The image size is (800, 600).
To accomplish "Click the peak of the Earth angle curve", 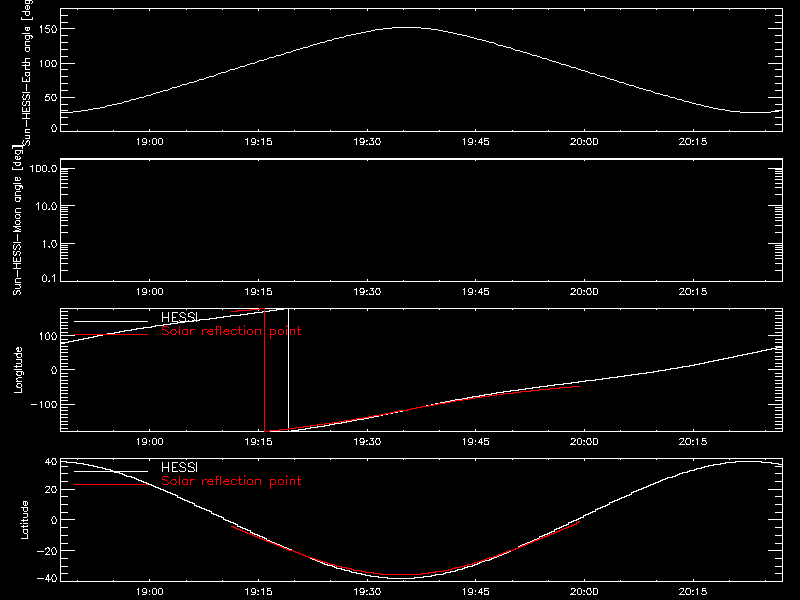I will [x=407, y=28].
